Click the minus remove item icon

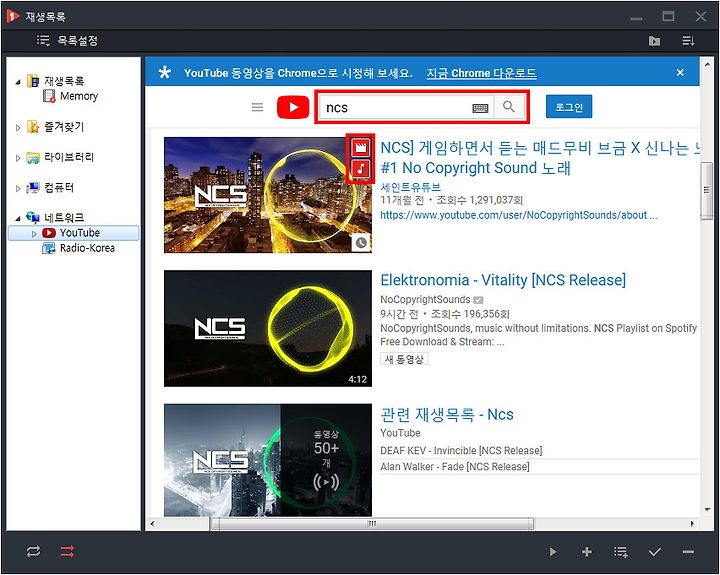tap(688, 552)
